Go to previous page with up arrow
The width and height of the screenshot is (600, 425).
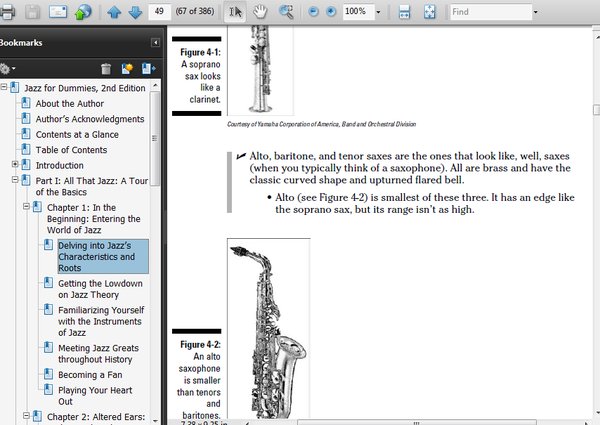(x=114, y=12)
